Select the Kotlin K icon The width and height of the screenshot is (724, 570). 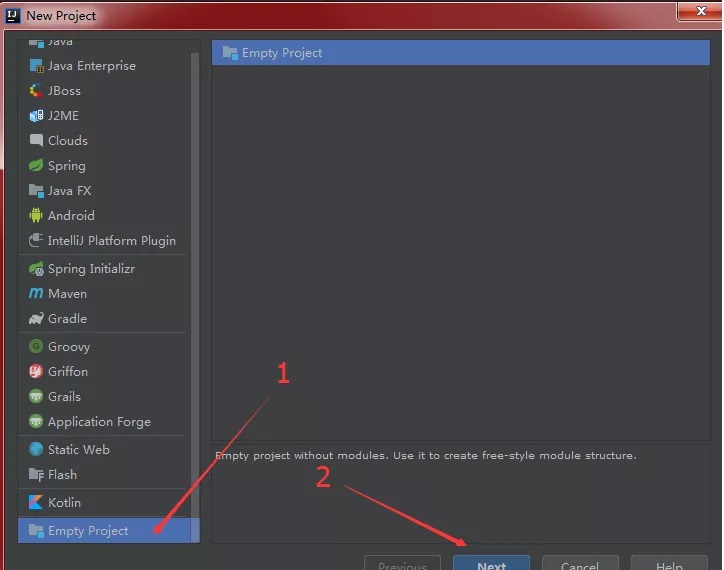click(x=36, y=502)
